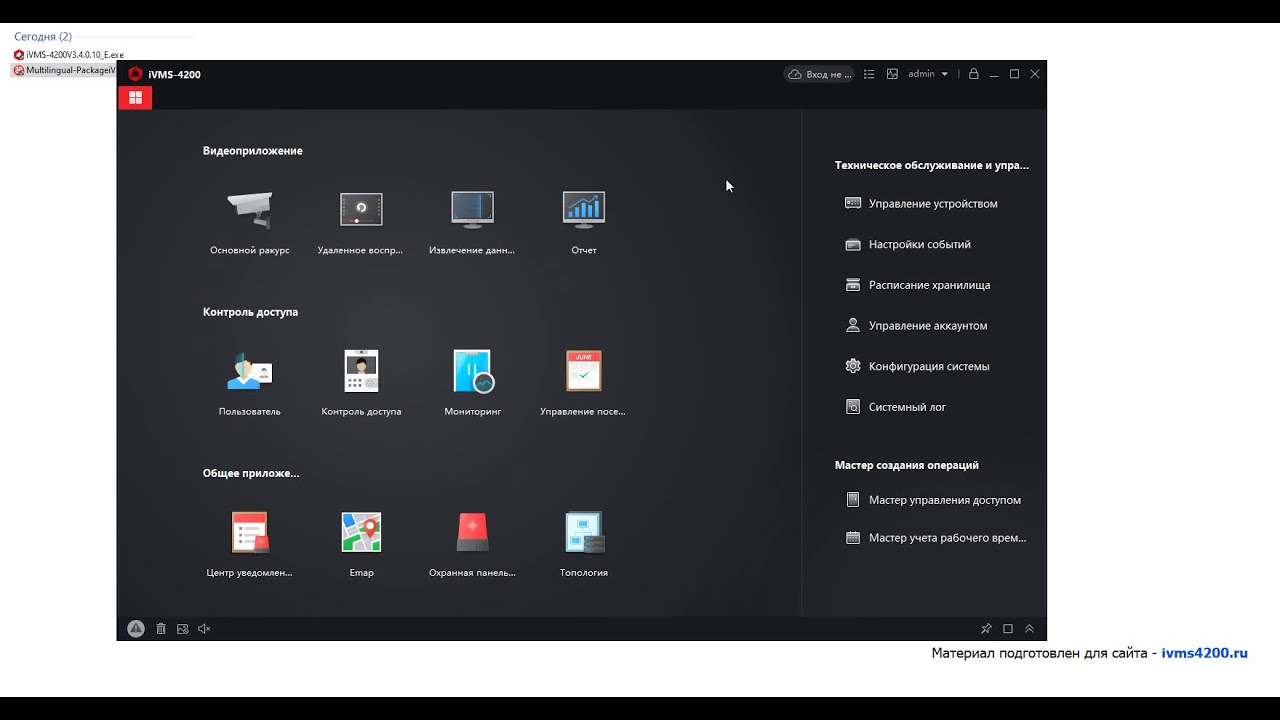Viewport: 1280px width, 720px height.
Task: Open Настройки событий
Action: tap(907, 244)
